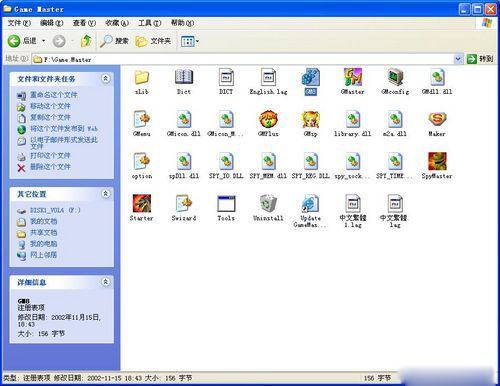This screenshot has height=386, width=500.
Task: Open the 编辑 menu
Action: pyautogui.click(x=52, y=23)
